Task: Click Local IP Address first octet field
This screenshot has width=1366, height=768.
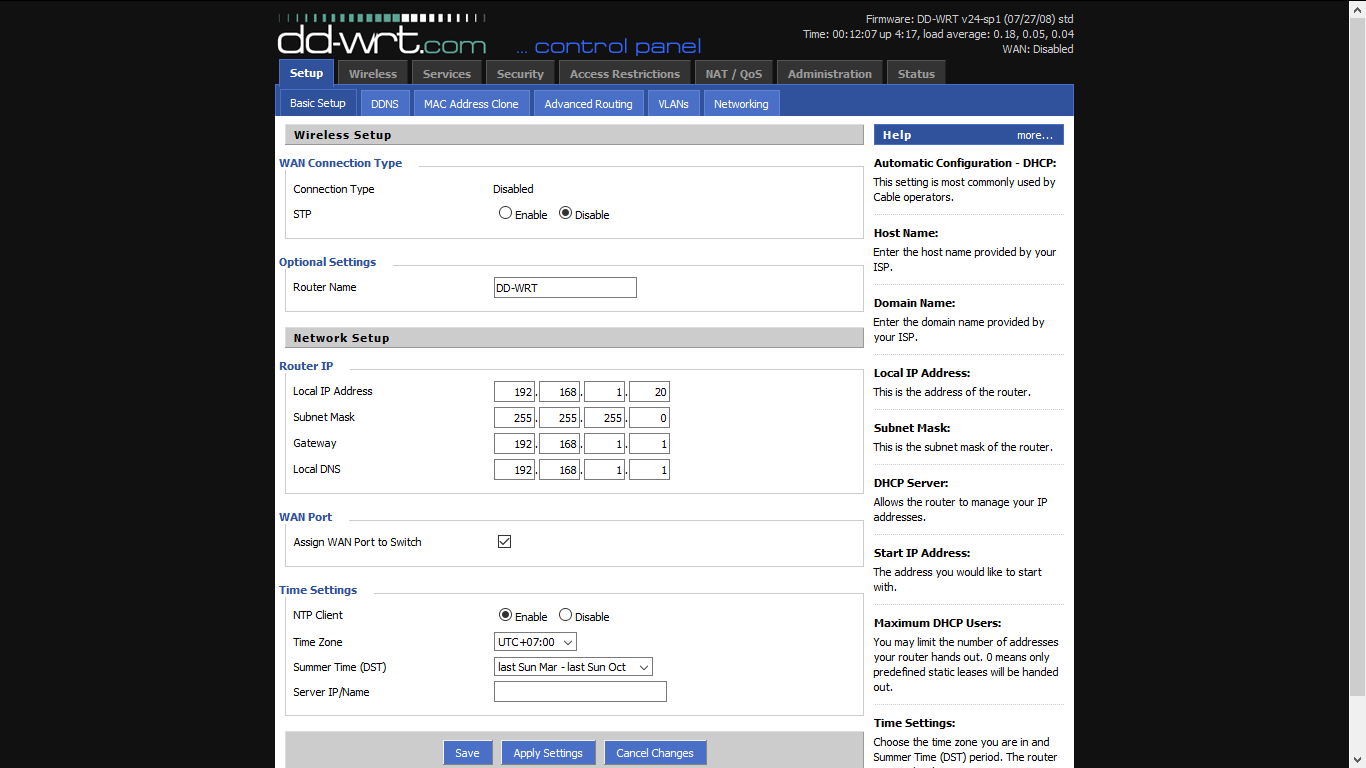Action: coord(514,392)
